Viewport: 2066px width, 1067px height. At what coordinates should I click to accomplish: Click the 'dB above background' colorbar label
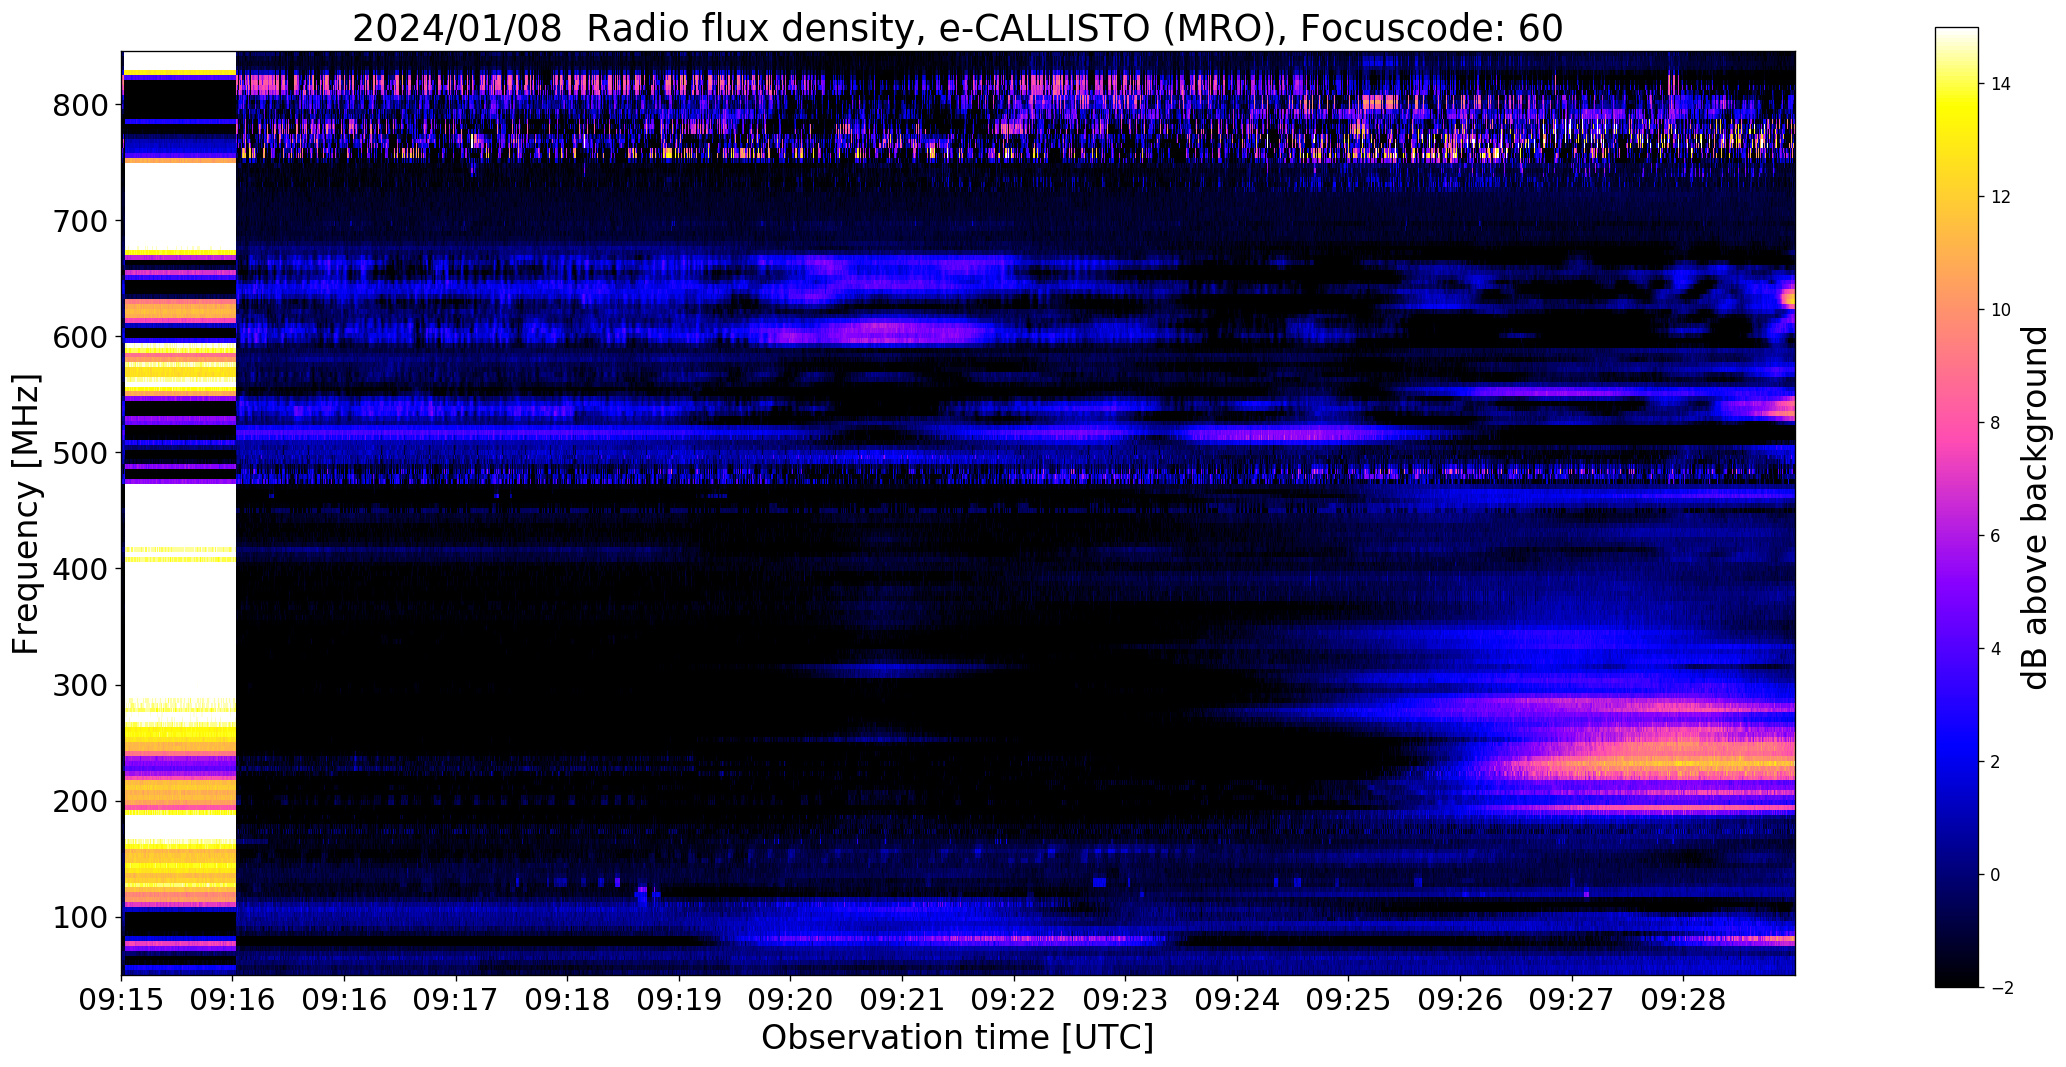2035,507
